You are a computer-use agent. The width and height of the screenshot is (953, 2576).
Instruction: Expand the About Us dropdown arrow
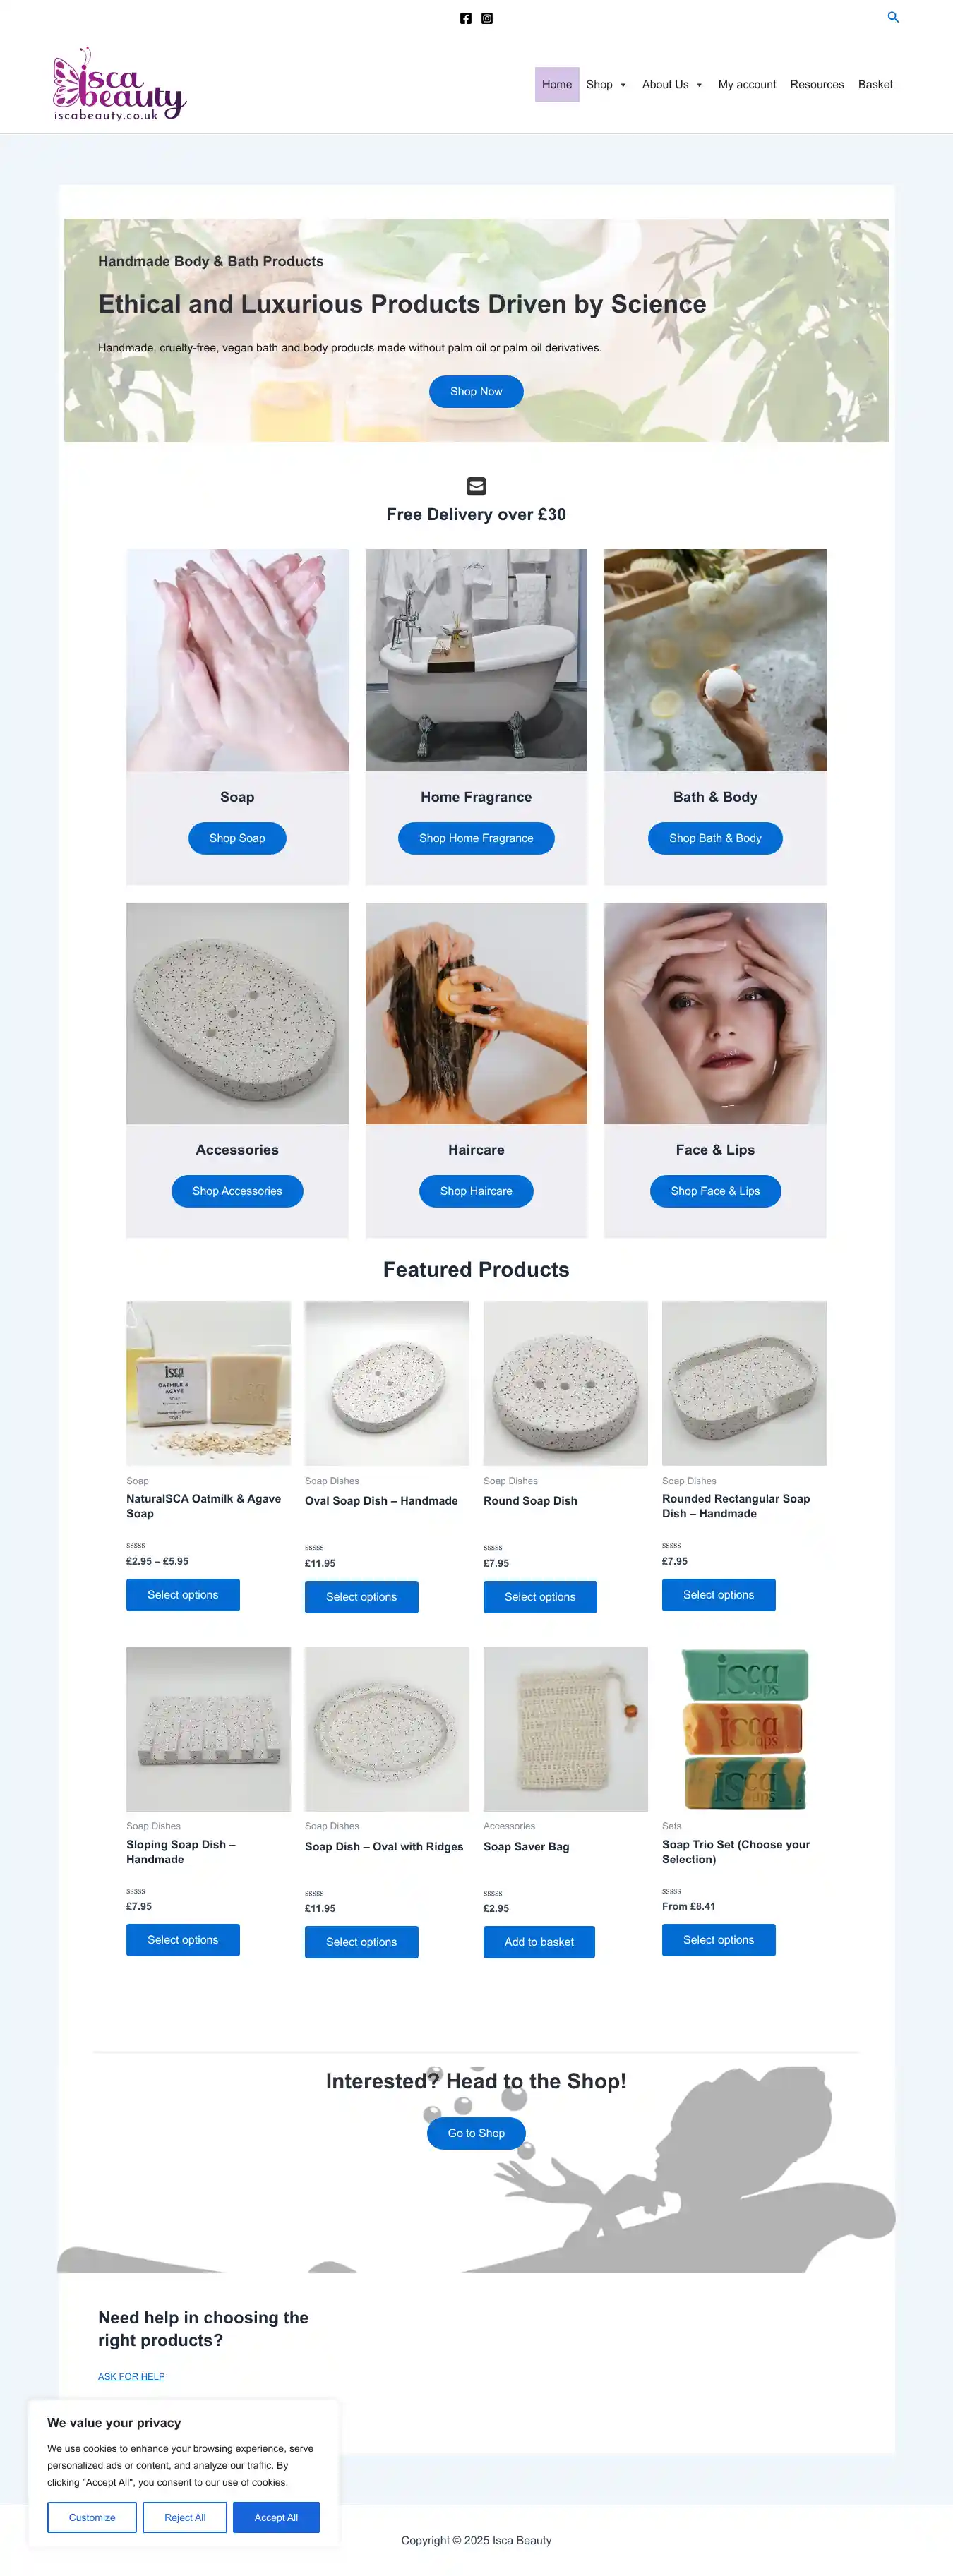coord(699,85)
